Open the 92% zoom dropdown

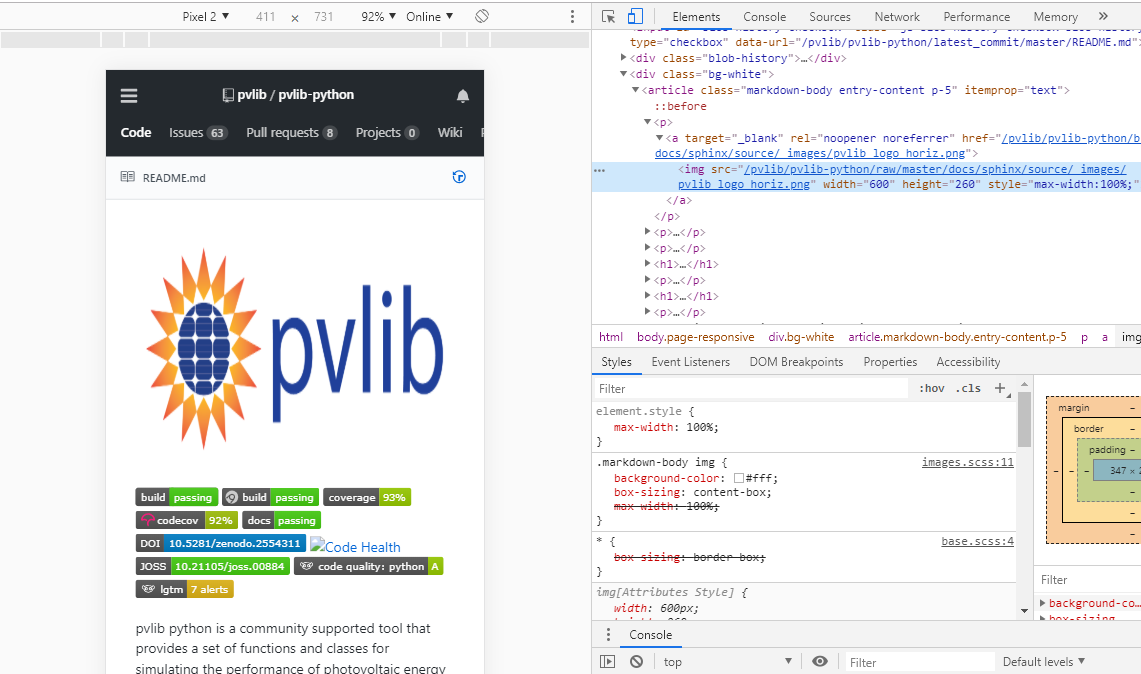click(x=378, y=16)
